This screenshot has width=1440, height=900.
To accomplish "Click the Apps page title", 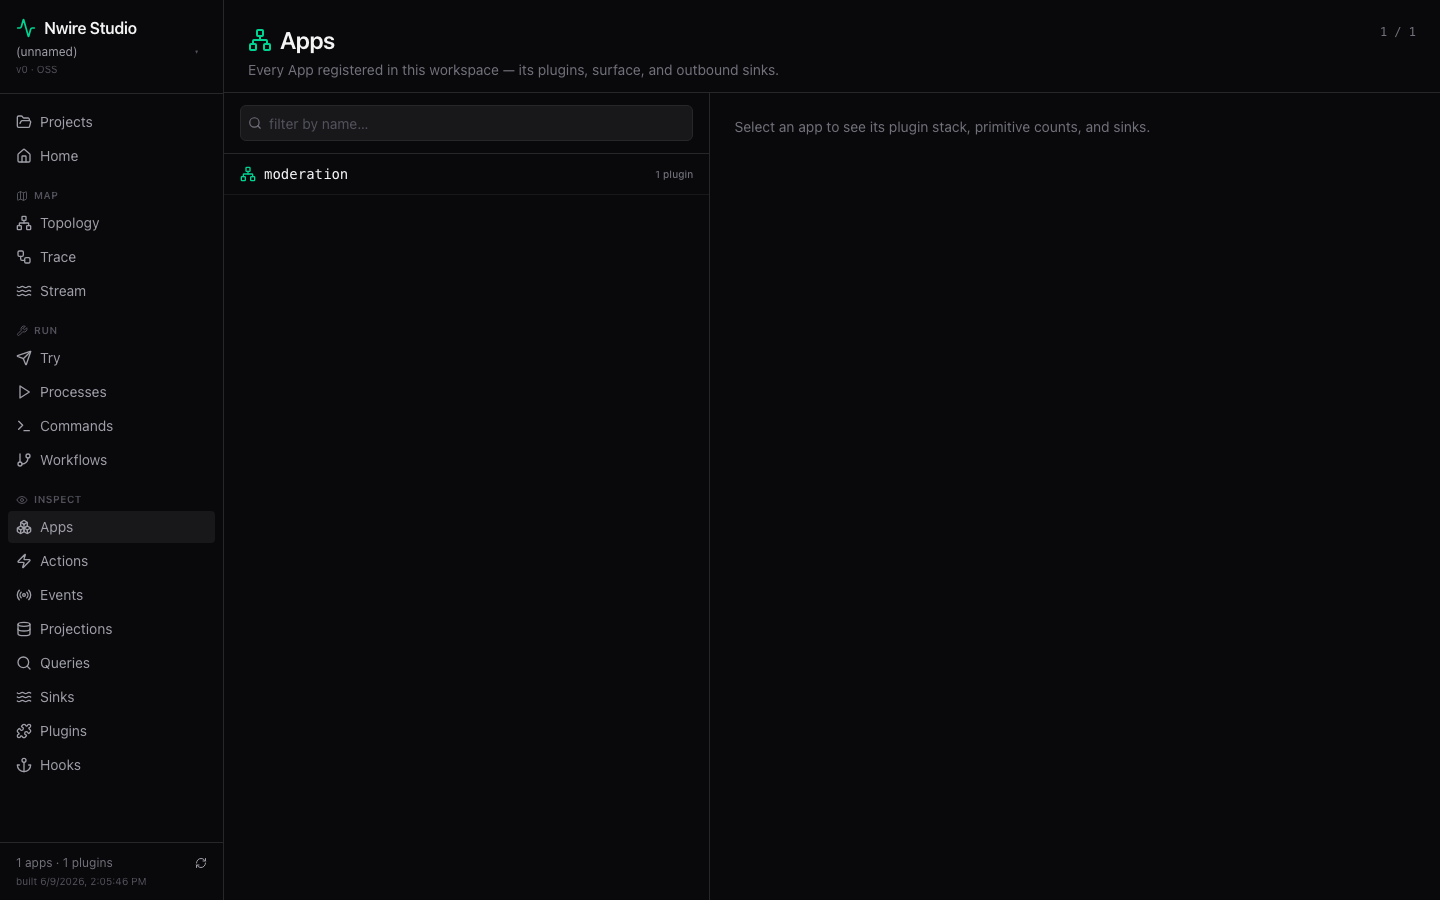I will point(307,41).
